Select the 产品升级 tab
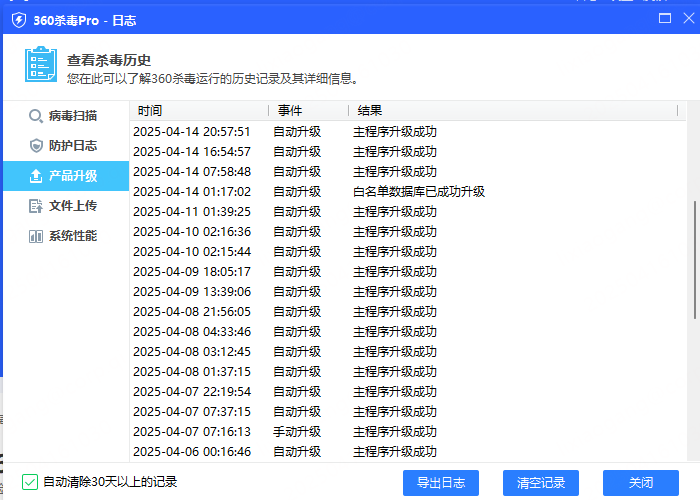The width and height of the screenshot is (700, 500). (66, 176)
